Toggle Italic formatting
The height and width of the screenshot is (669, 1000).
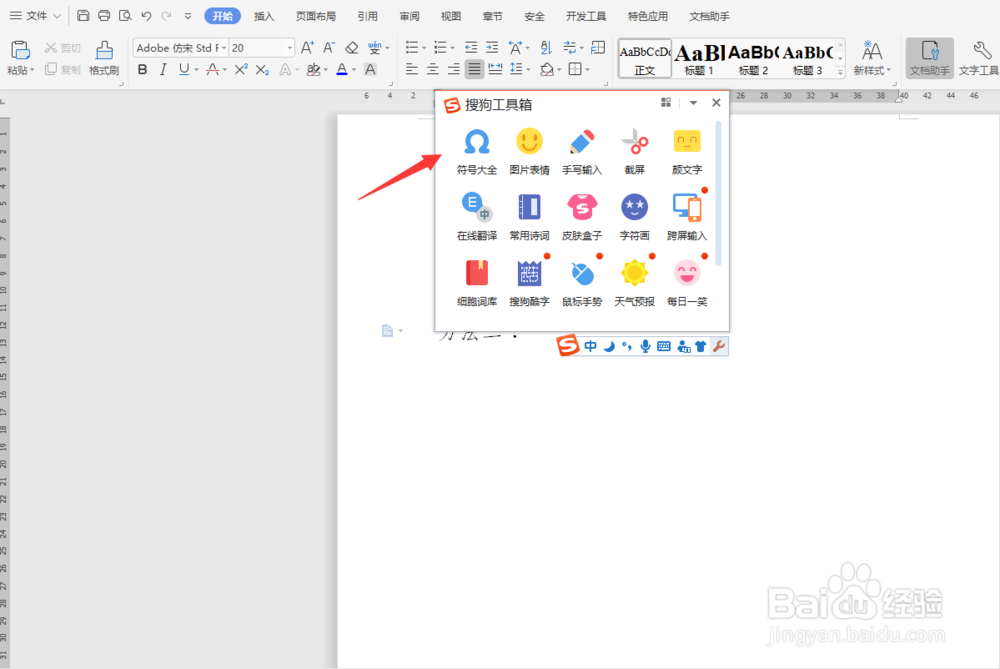pyautogui.click(x=163, y=70)
